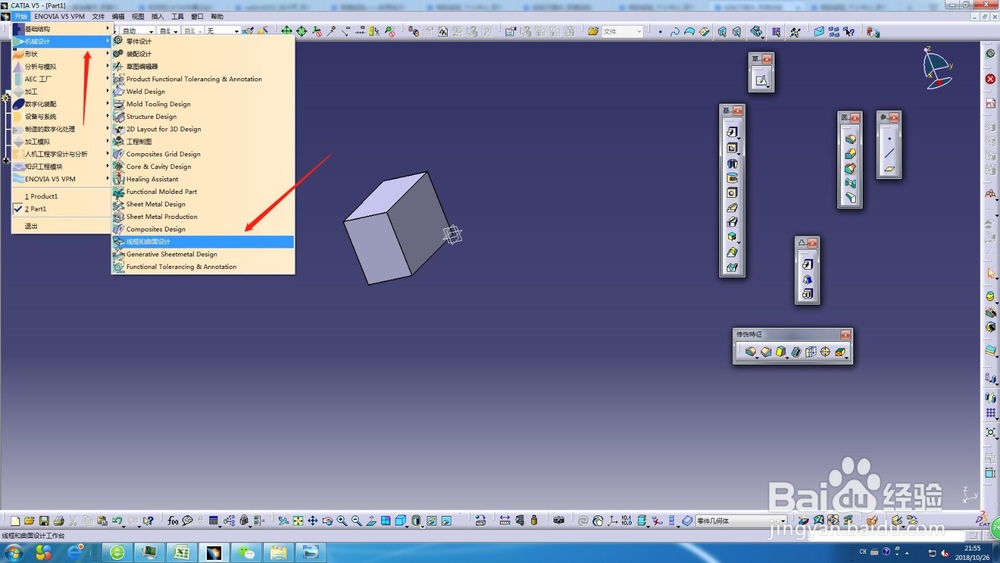Select the Pocket tool icon

click(x=732, y=148)
